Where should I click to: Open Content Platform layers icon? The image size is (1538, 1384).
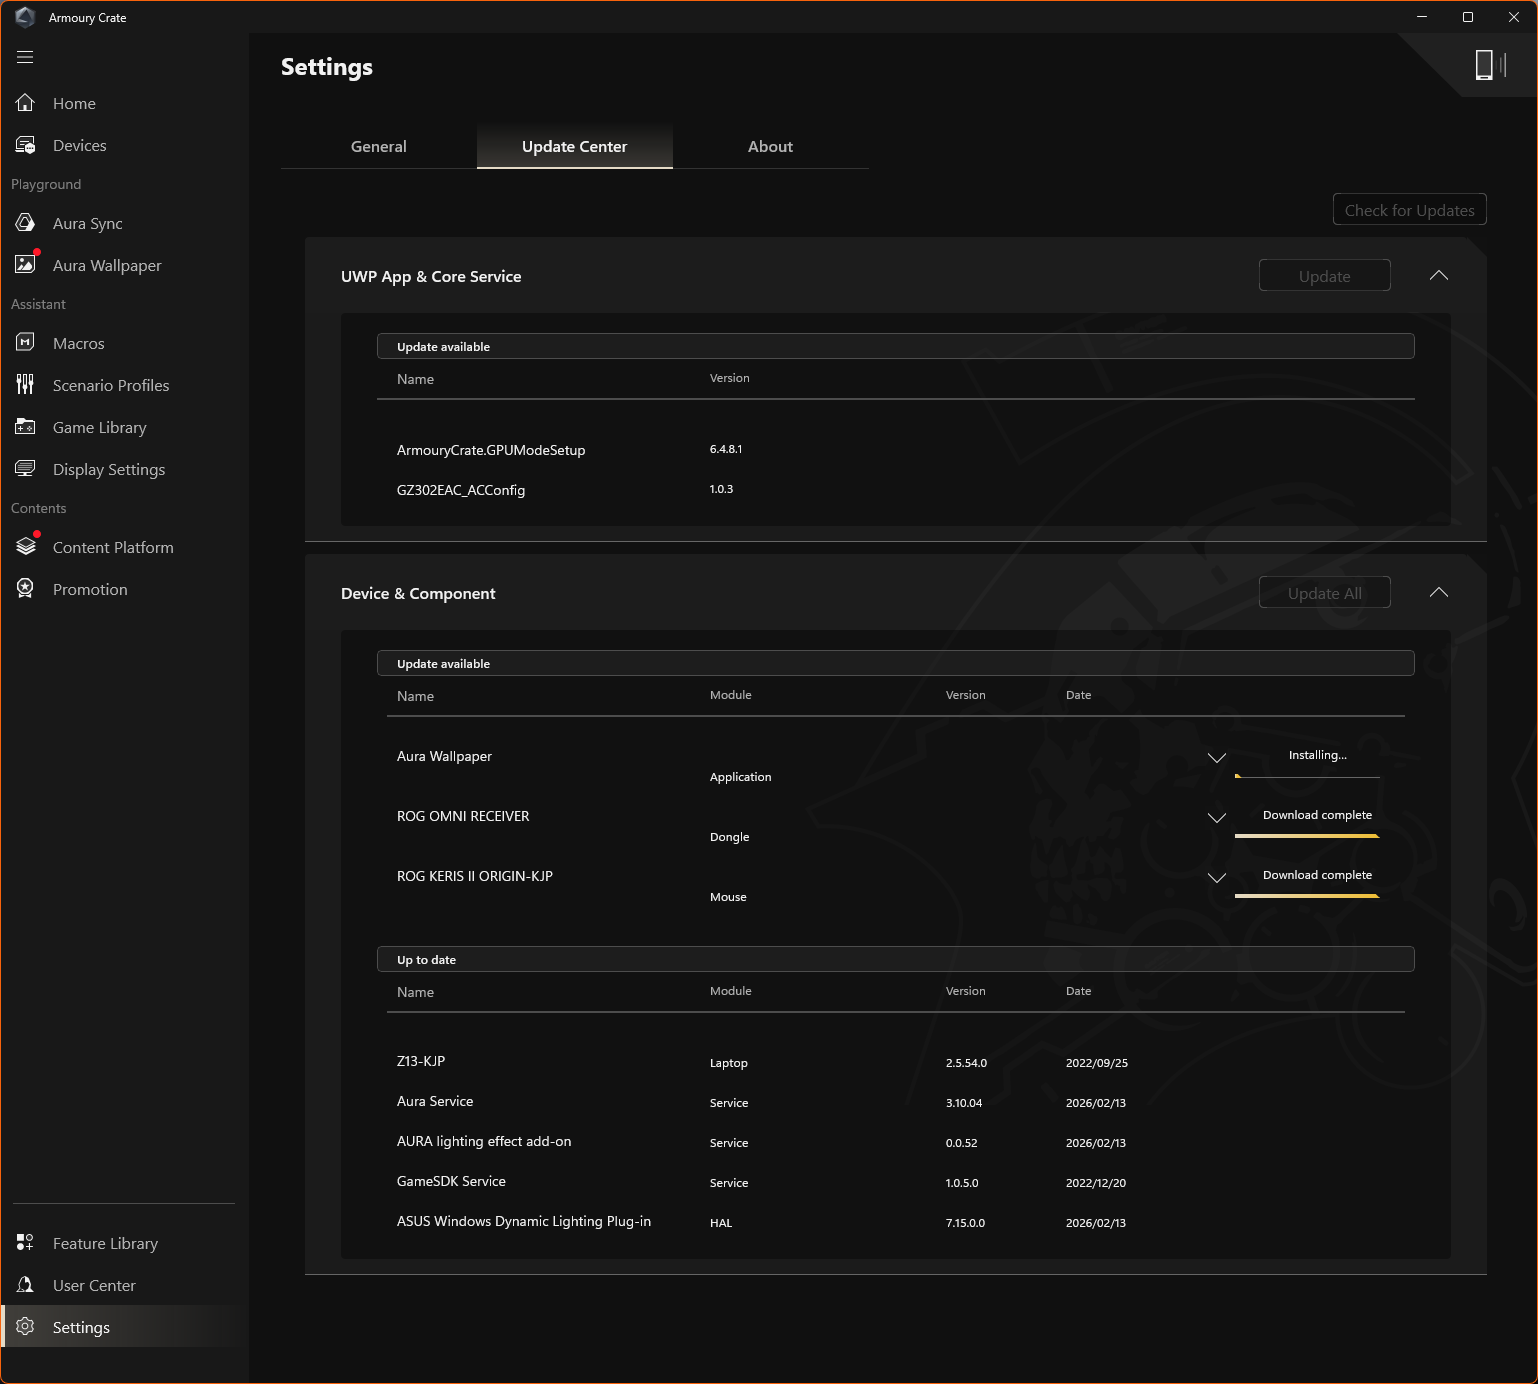(26, 547)
